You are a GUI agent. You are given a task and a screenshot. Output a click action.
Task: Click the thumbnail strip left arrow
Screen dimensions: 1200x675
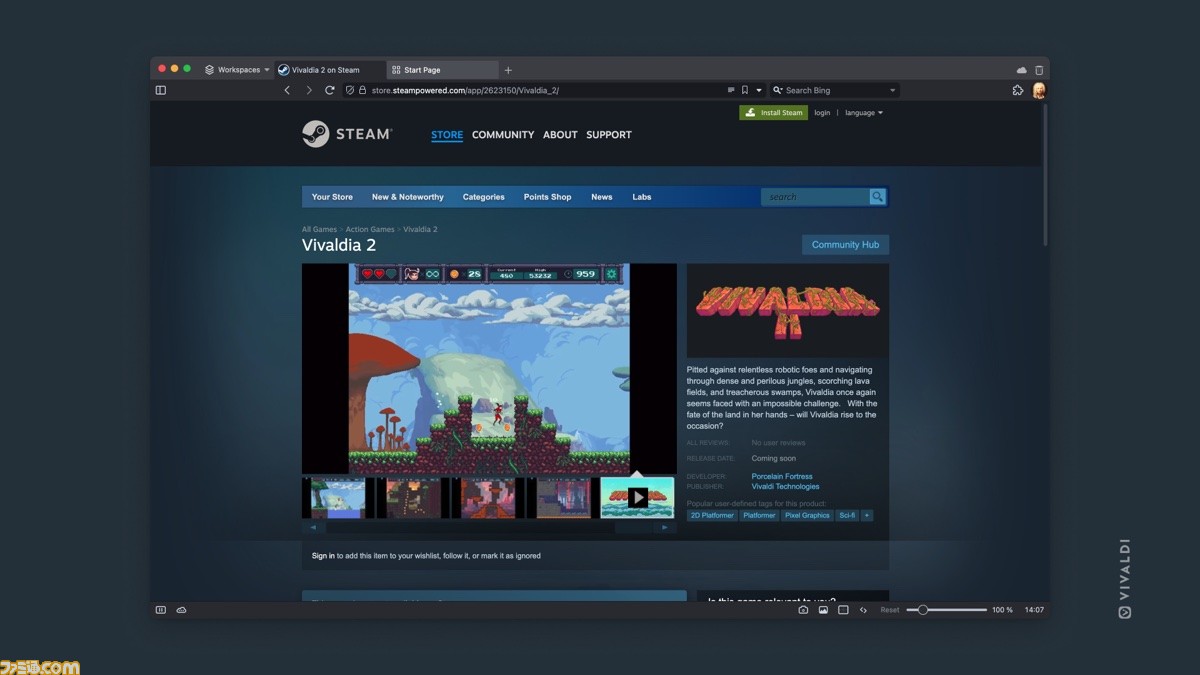click(314, 528)
